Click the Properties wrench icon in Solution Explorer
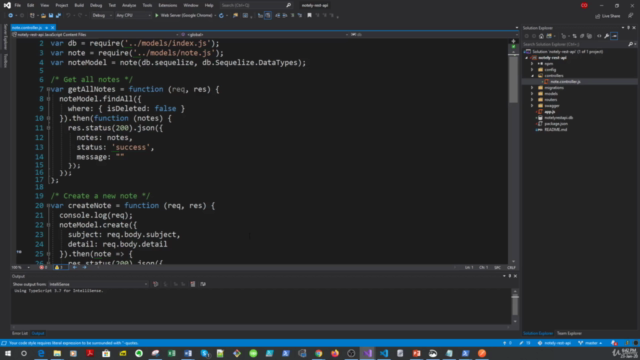 click(x=607, y=36)
